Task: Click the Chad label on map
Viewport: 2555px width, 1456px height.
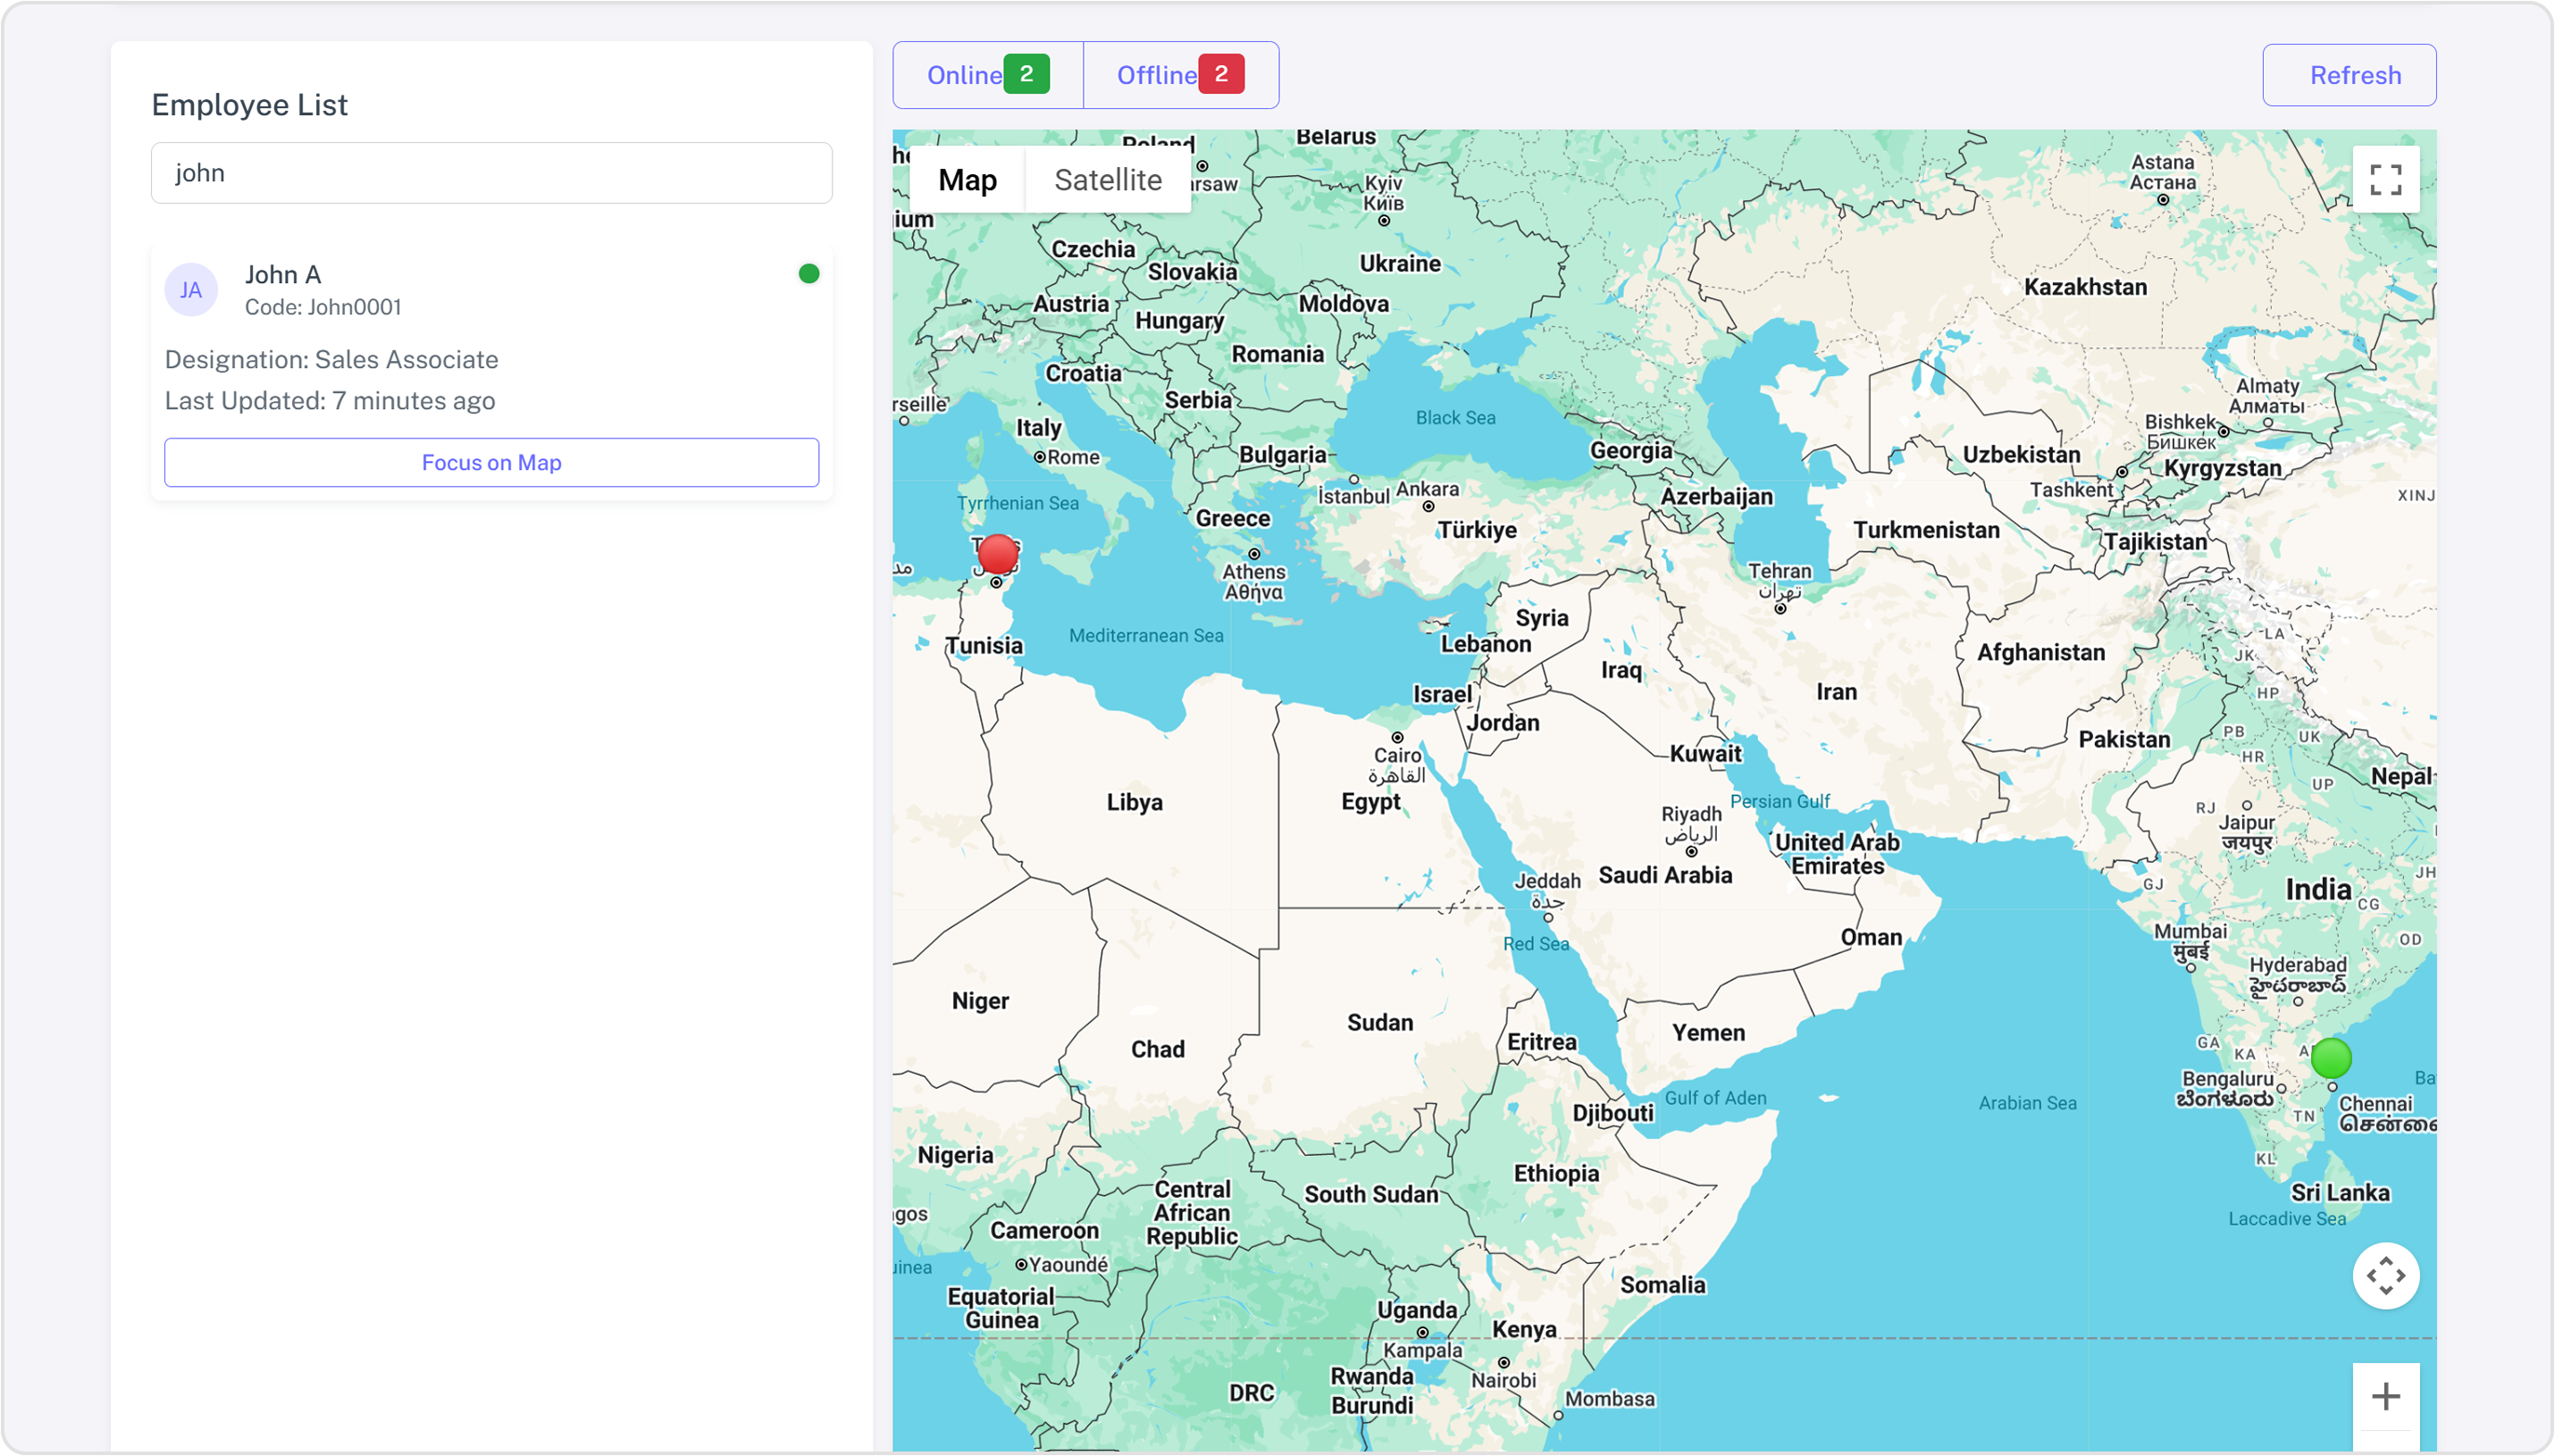Action: pos(1157,1049)
